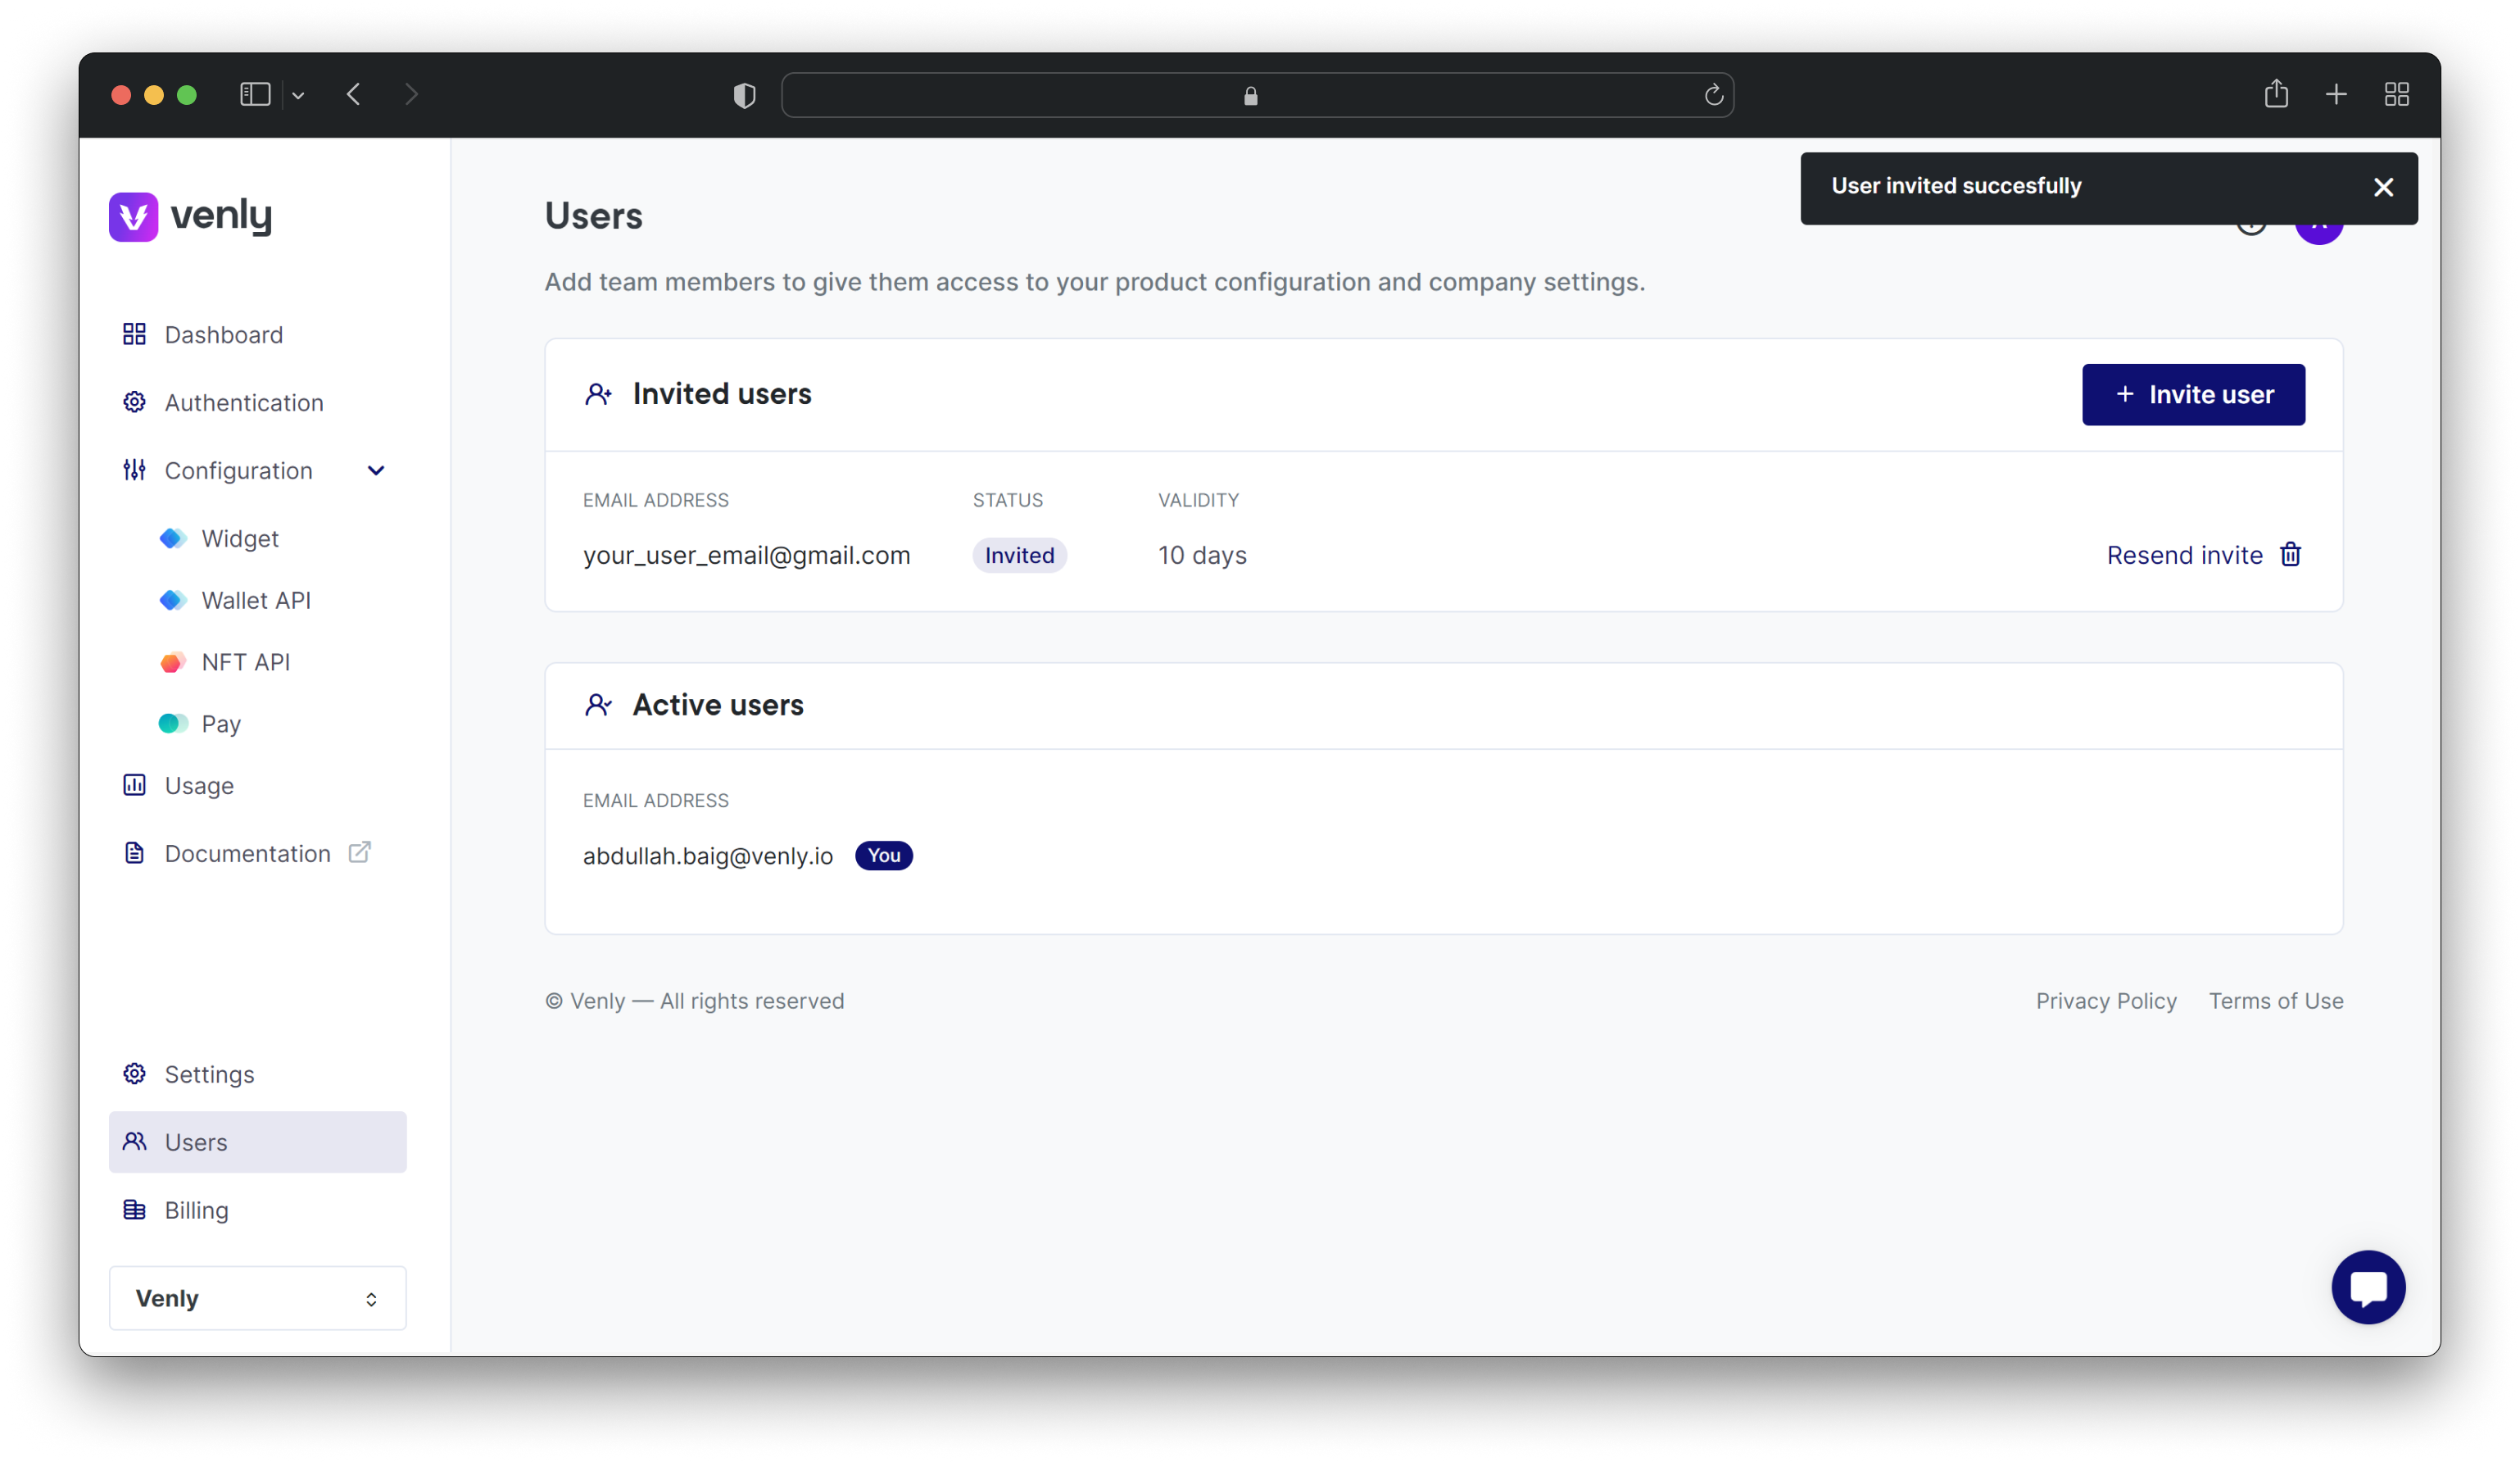Click the Wallet API tree item

tap(256, 599)
